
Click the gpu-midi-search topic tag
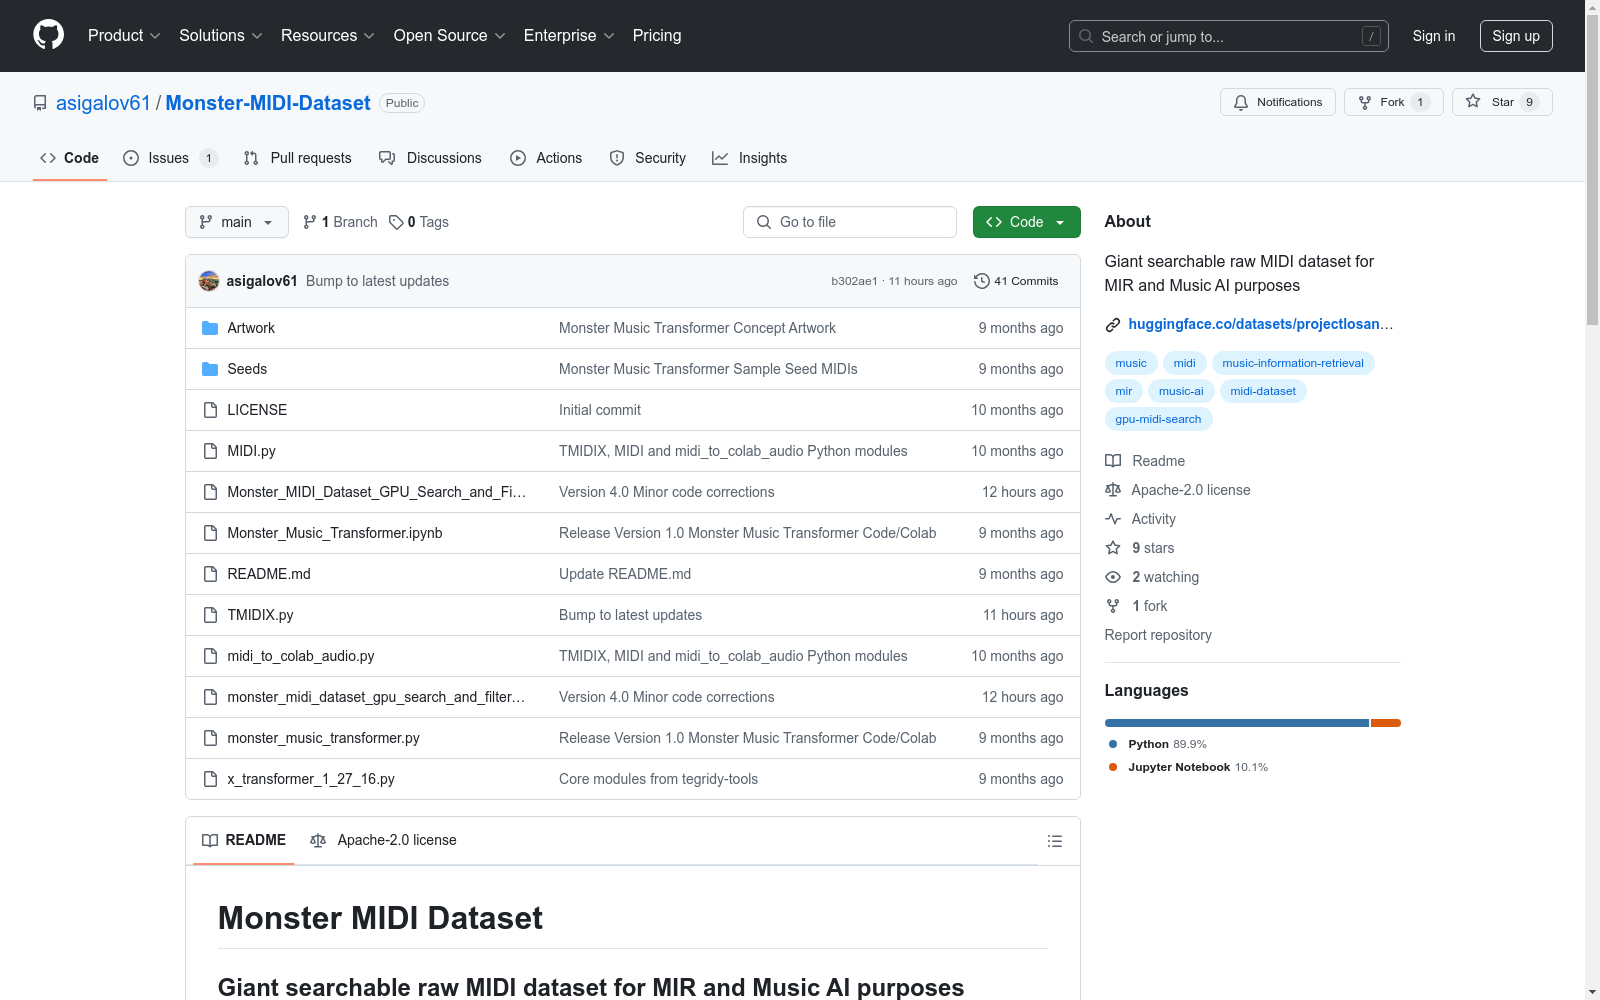click(1158, 419)
